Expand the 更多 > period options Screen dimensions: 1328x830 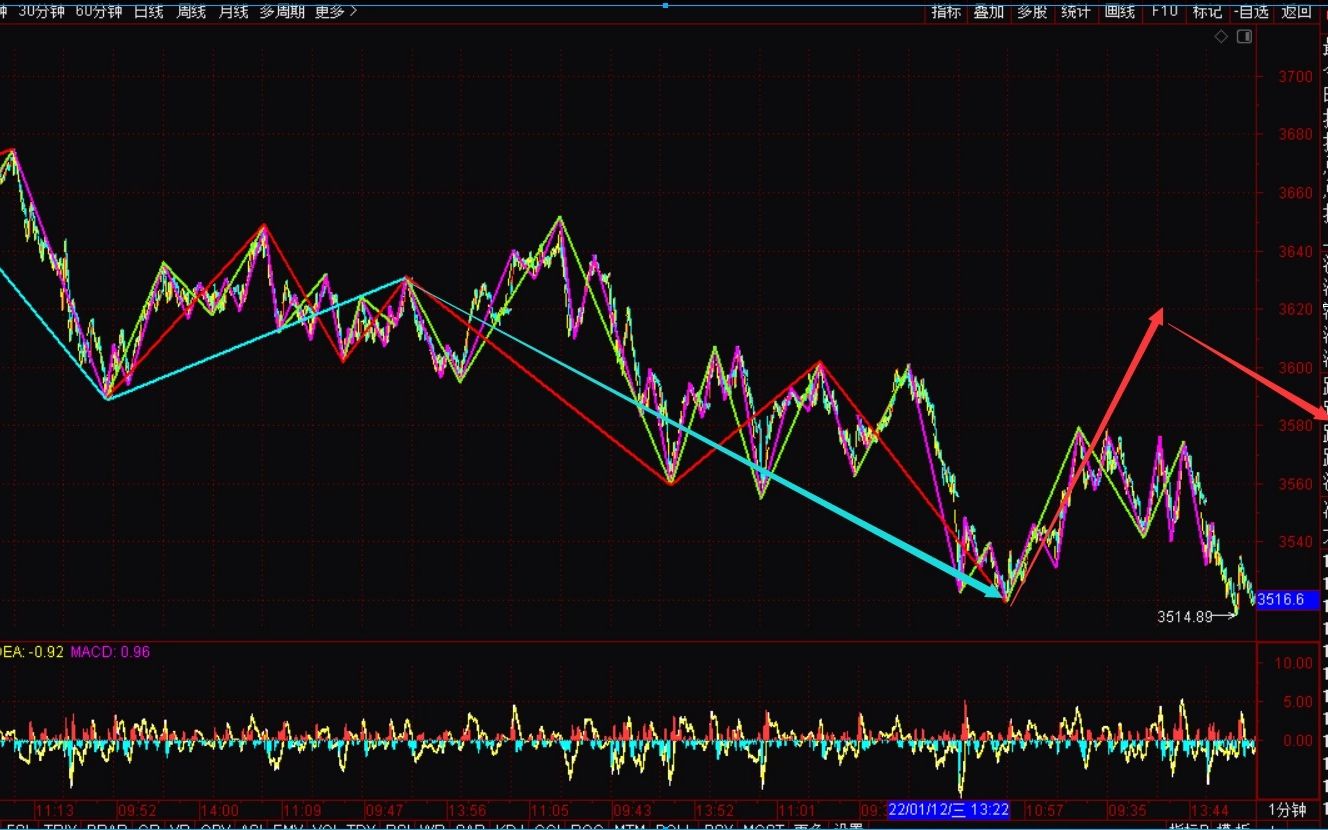tap(336, 12)
